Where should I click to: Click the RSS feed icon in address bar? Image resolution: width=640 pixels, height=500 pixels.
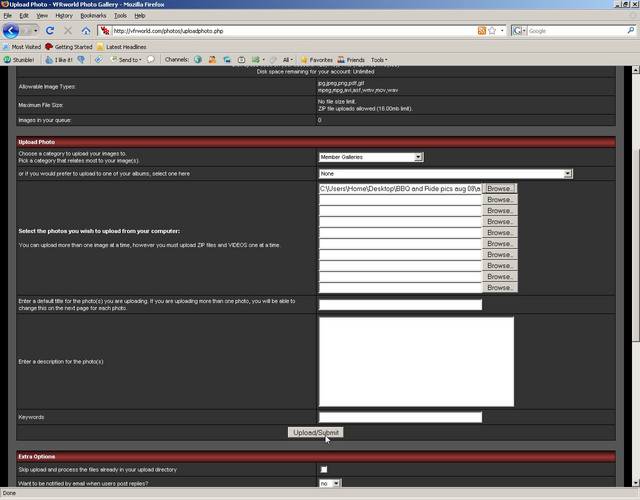tap(482, 31)
